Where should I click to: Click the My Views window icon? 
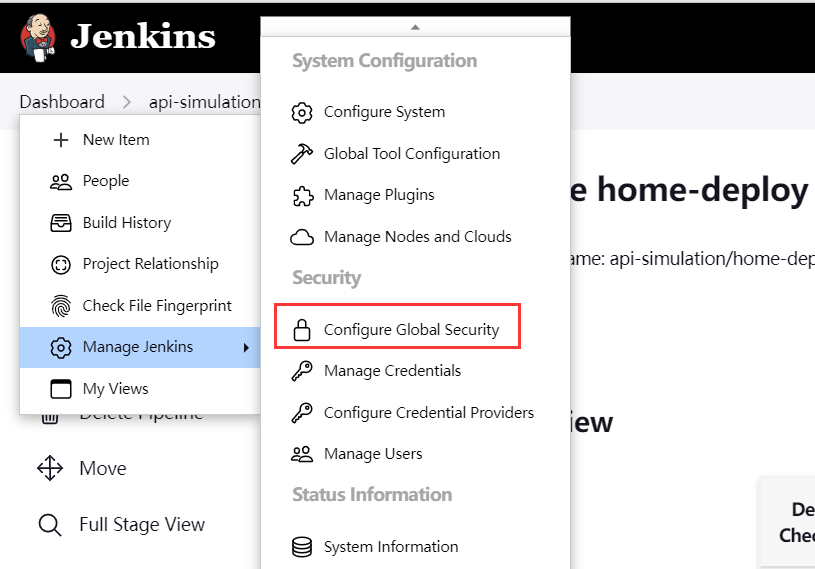[x=61, y=389]
